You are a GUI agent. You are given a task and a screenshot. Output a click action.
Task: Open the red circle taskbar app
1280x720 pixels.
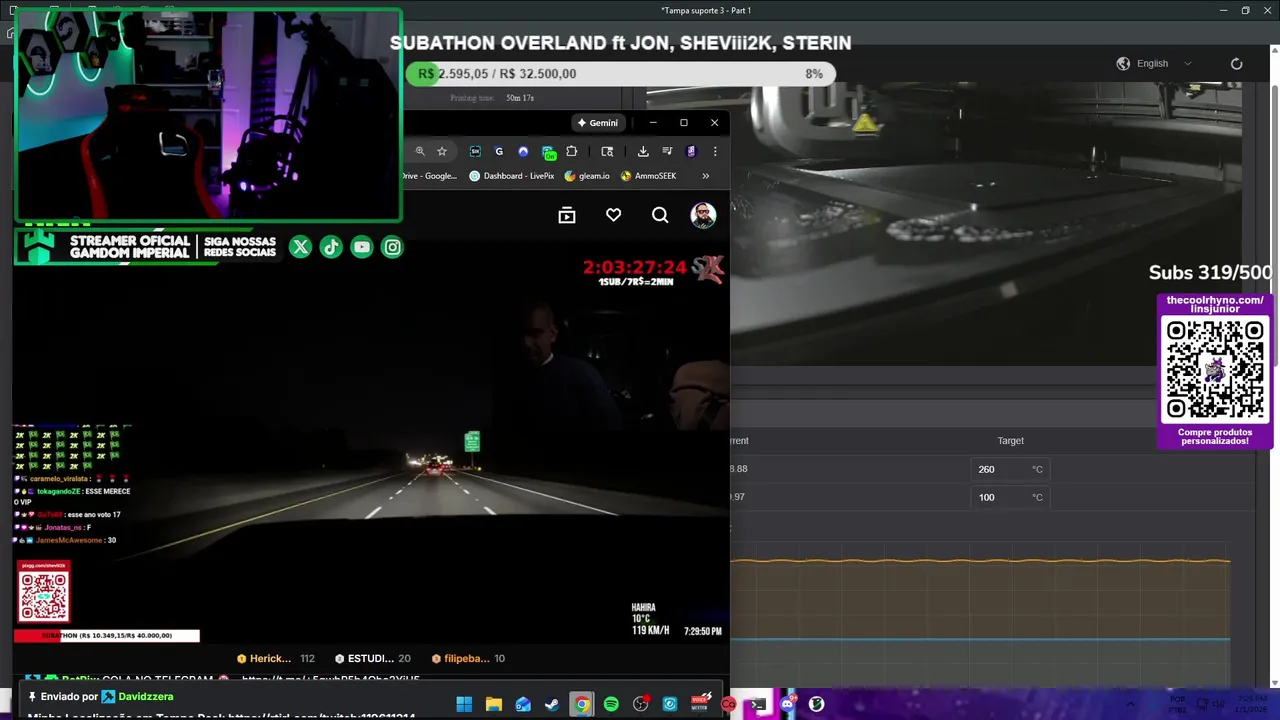pos(729,704)
